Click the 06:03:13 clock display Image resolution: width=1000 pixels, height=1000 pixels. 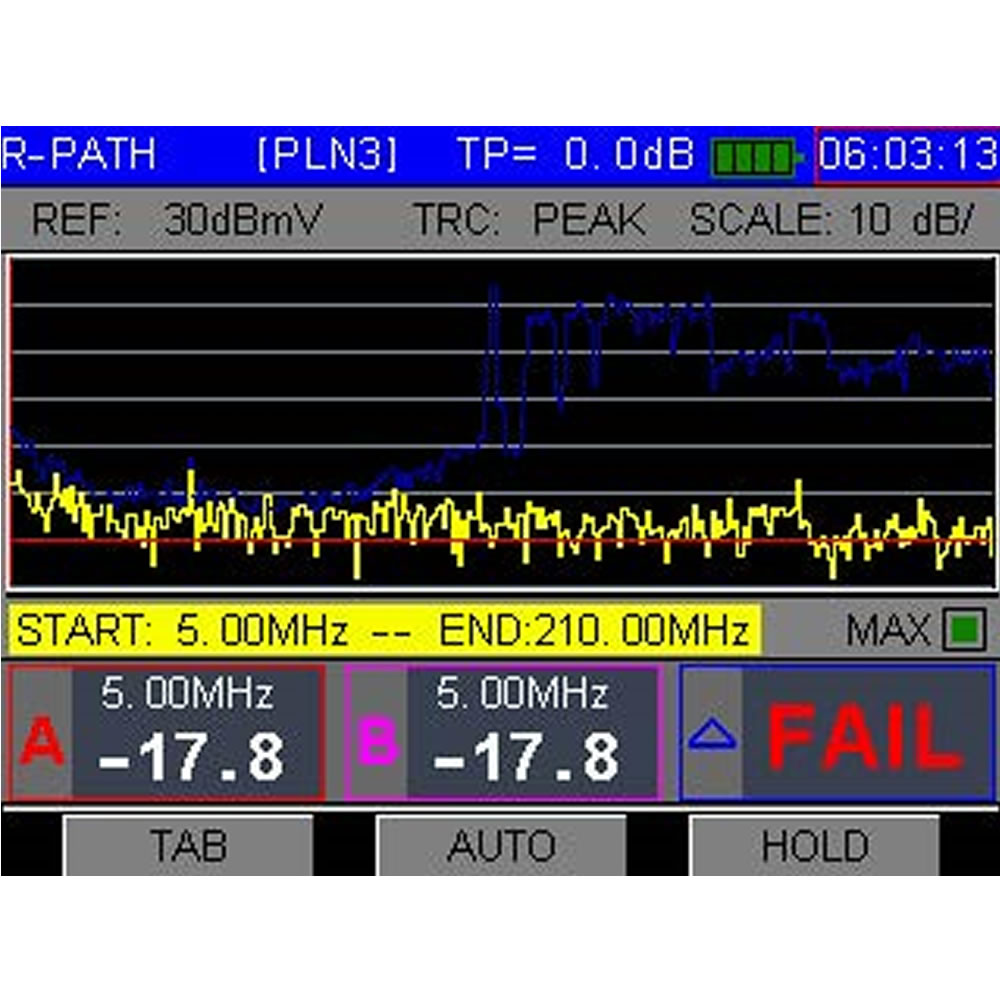907,156
